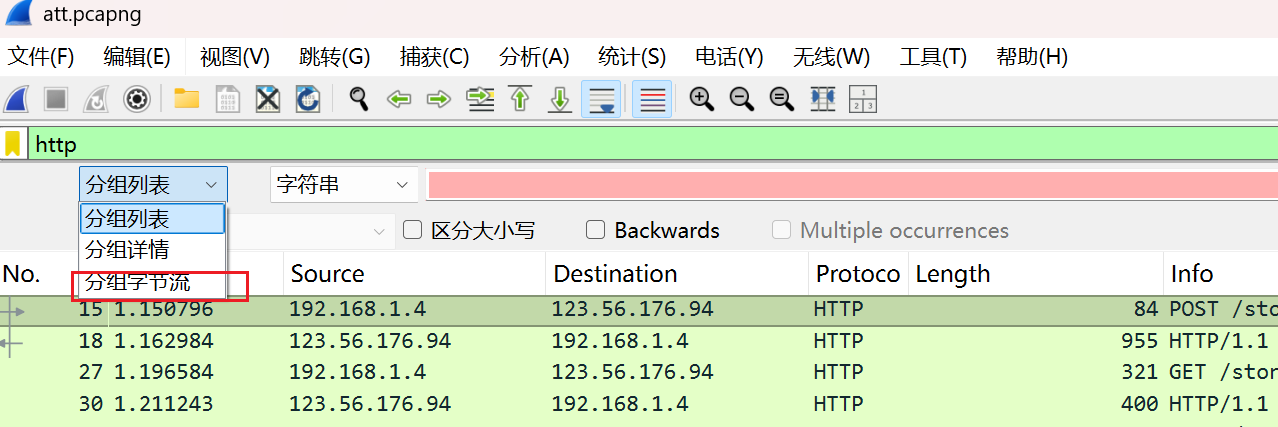Open the 视图(V) menu
This screenshot has width=1278, height=427.
[235, 57]
